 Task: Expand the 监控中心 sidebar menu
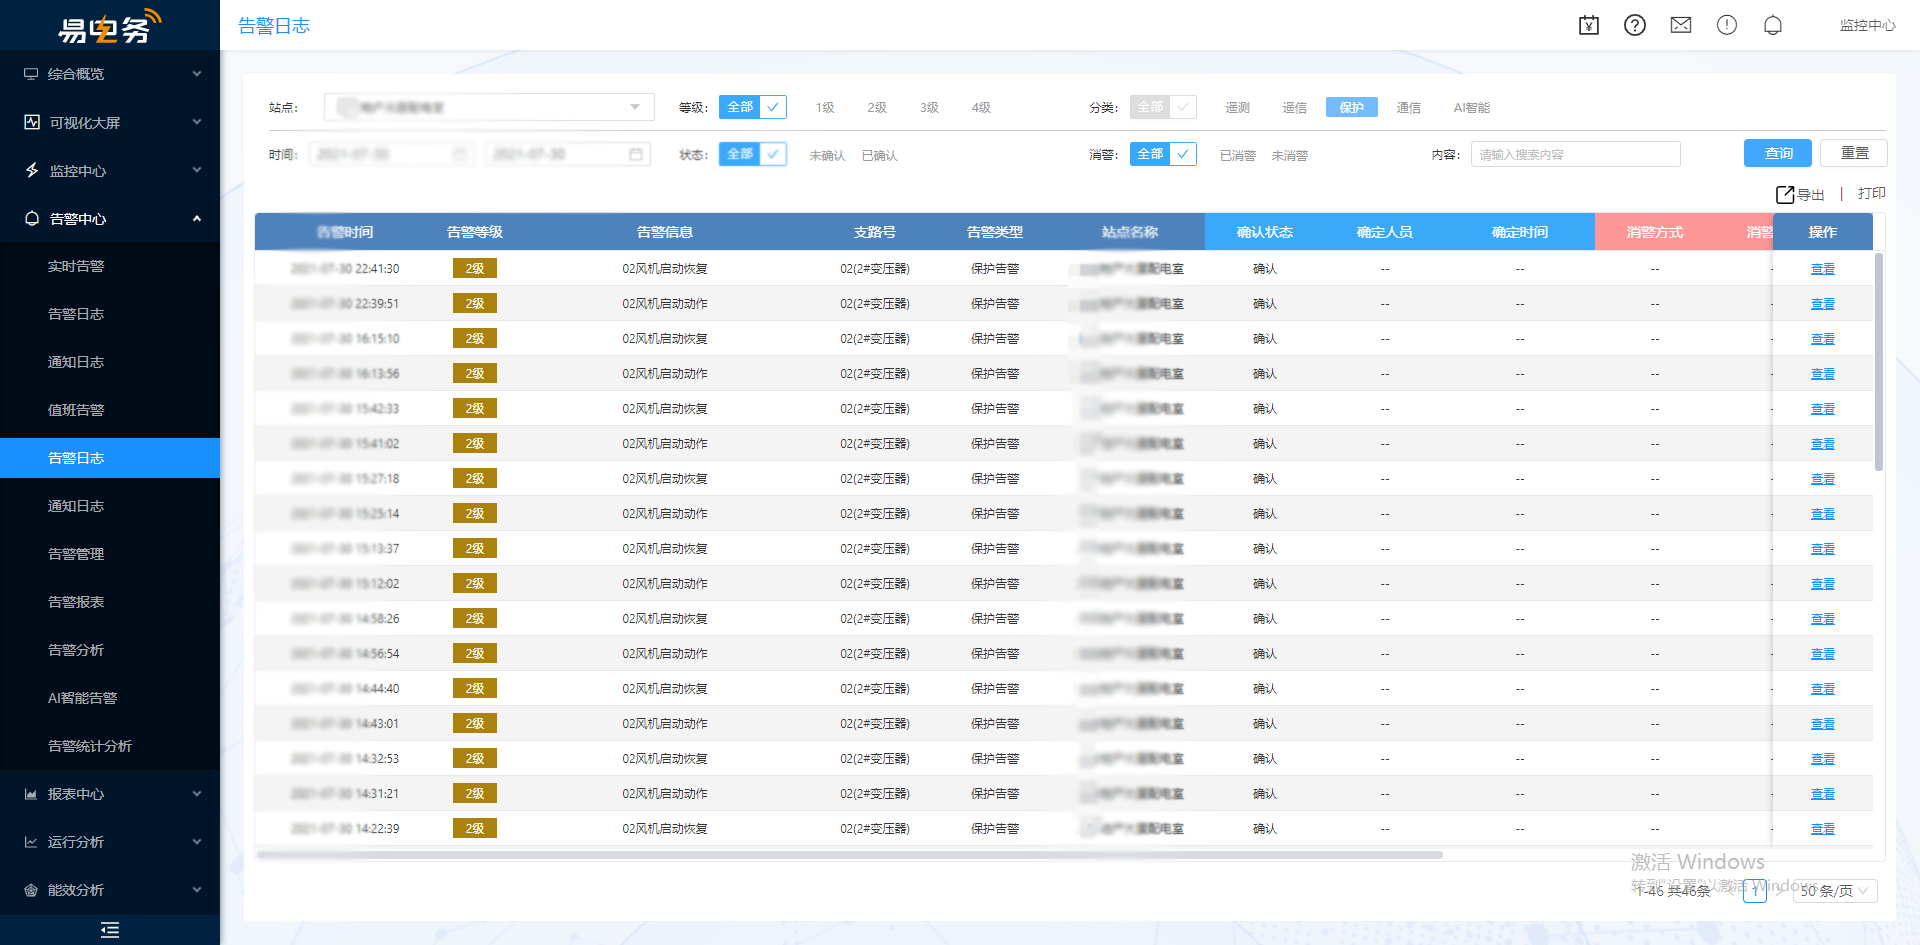click(110, 171)
